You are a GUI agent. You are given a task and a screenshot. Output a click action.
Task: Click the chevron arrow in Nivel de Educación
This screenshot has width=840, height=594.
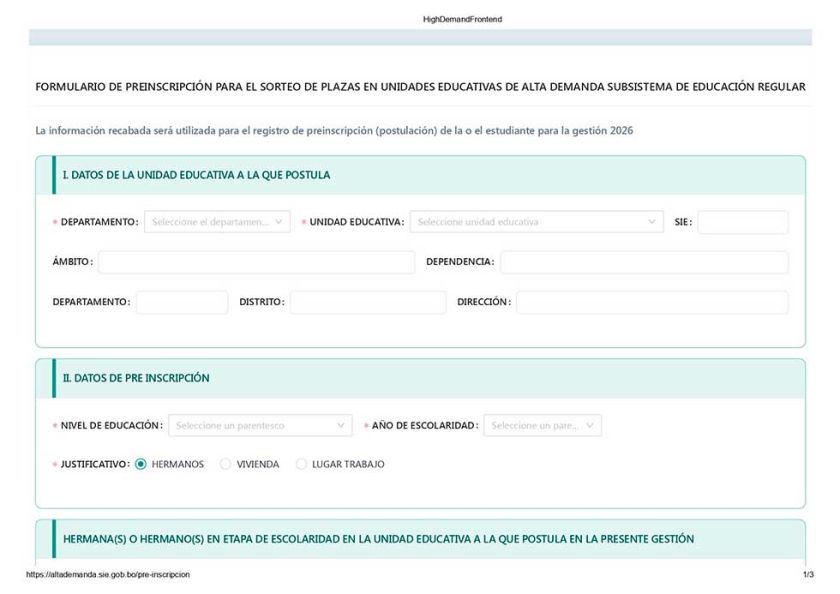pyautogui.click(x=341, y=425)
